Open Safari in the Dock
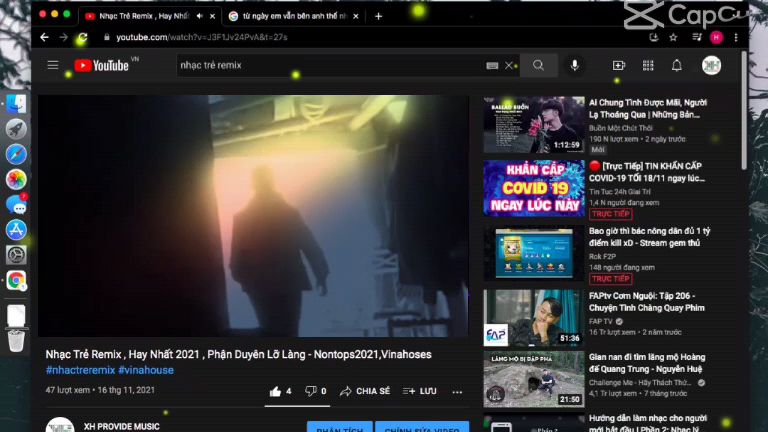Screen dimensions: 768x432 (x=16, y=154)
